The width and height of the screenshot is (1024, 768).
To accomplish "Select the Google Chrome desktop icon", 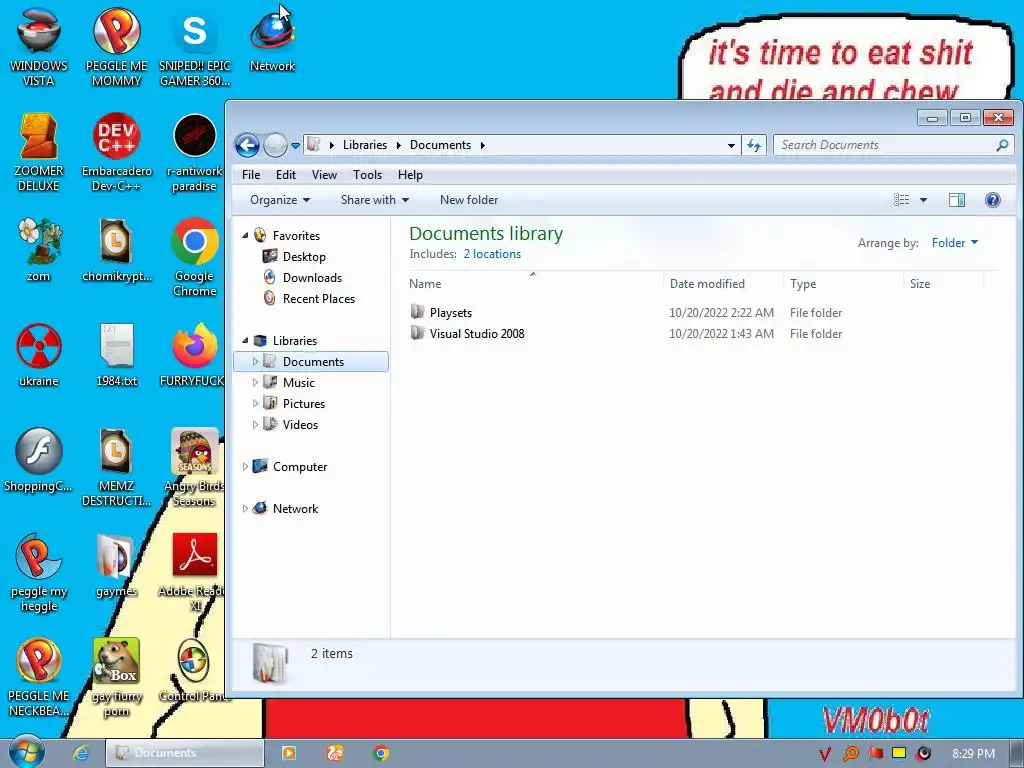I will click(x=195, y=257).
